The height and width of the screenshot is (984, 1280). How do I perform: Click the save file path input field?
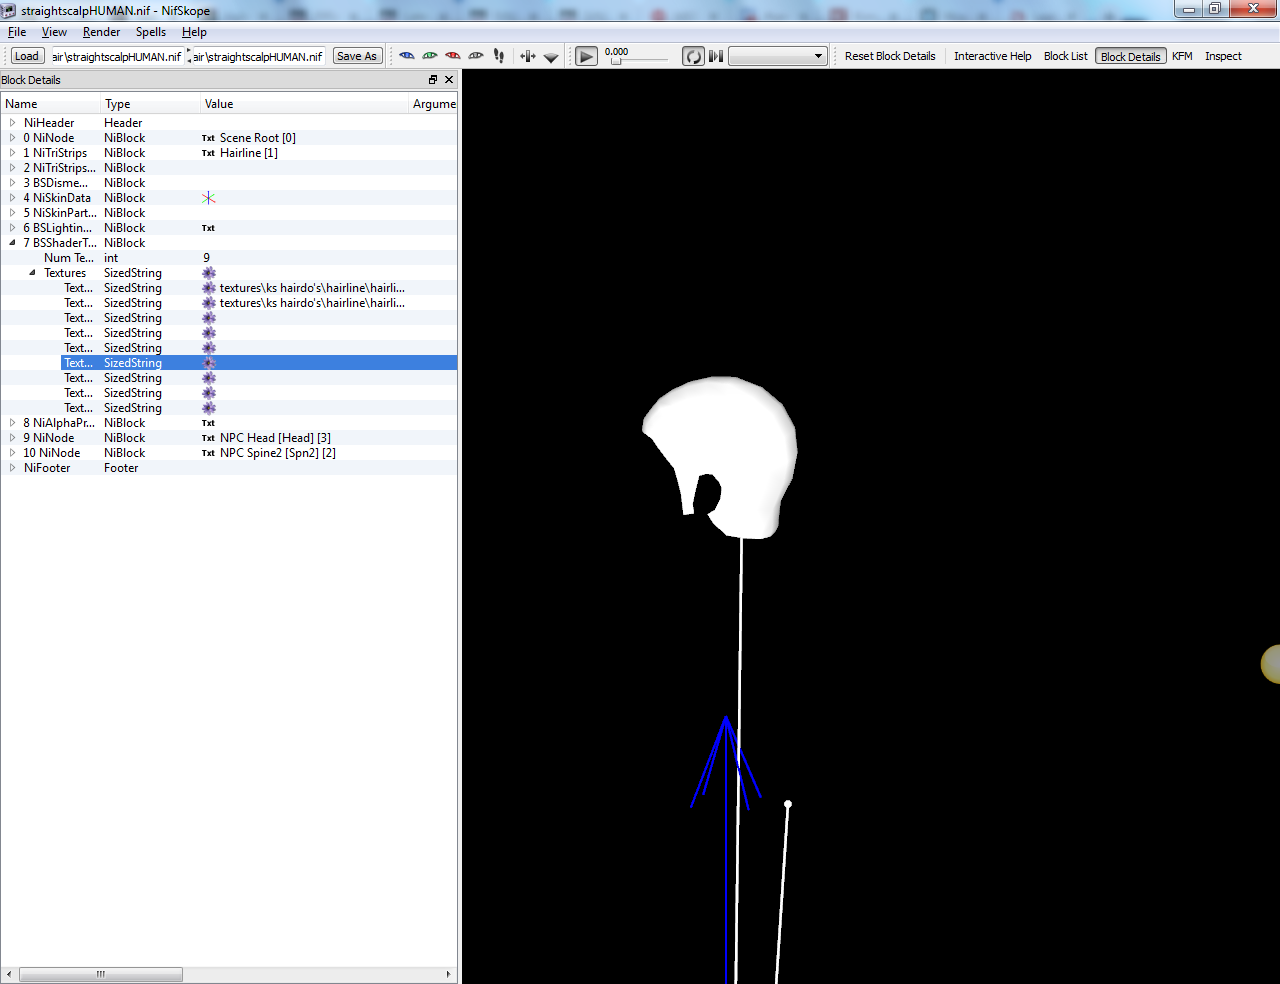pyautogui.click(x=257, y=56)
